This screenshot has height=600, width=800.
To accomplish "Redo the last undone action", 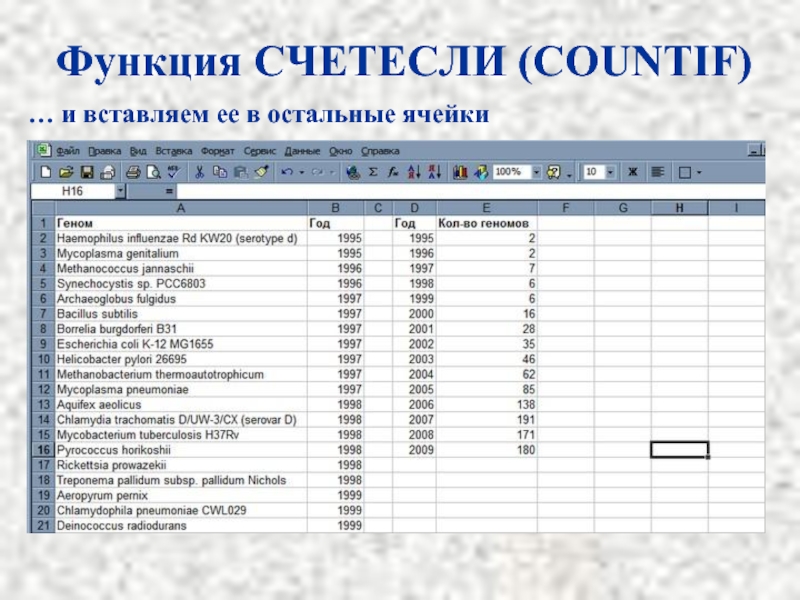I will click(x=317, y=172).
